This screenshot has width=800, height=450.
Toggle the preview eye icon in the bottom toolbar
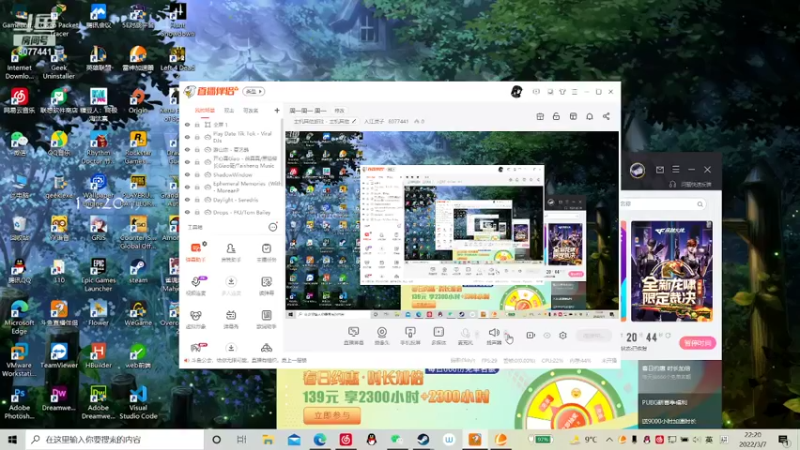click(x=547, y=336)
